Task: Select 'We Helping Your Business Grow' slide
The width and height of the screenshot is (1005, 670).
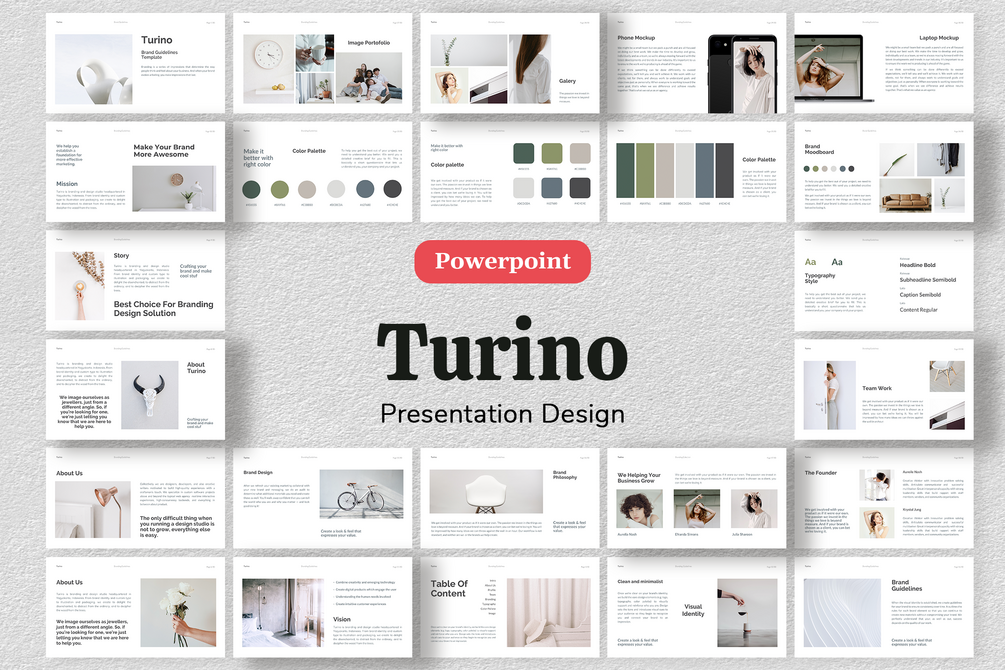Action: pyautogui.click(x=697, y=498)
